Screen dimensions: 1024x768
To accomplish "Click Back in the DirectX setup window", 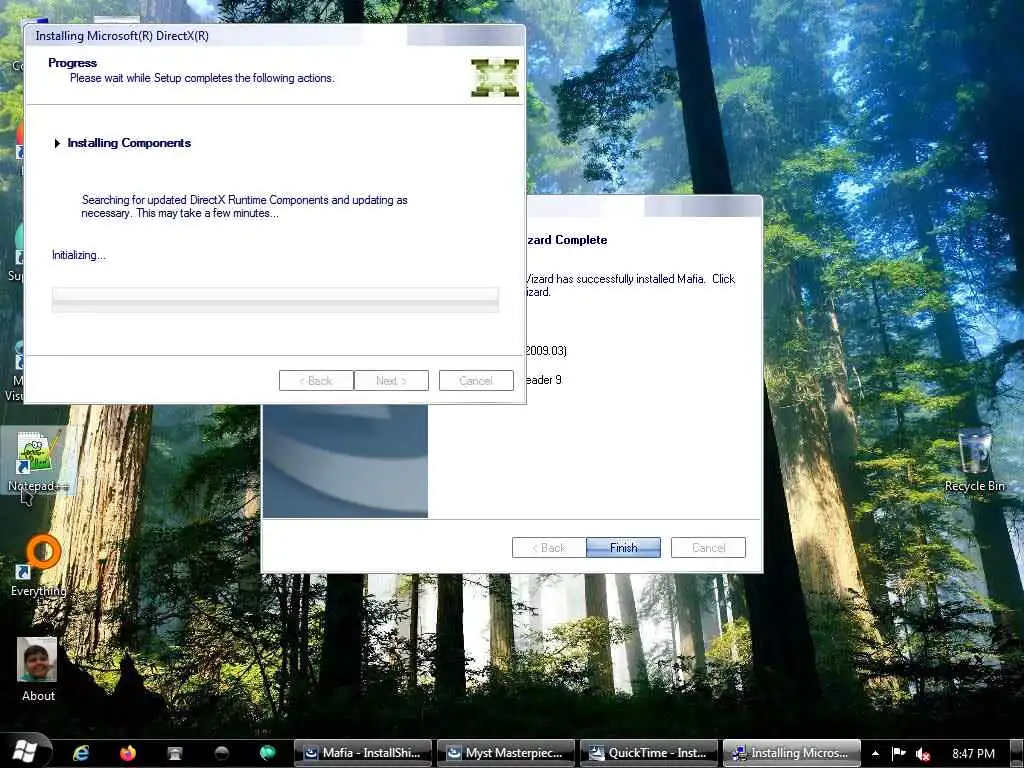I will click(316, 380).
